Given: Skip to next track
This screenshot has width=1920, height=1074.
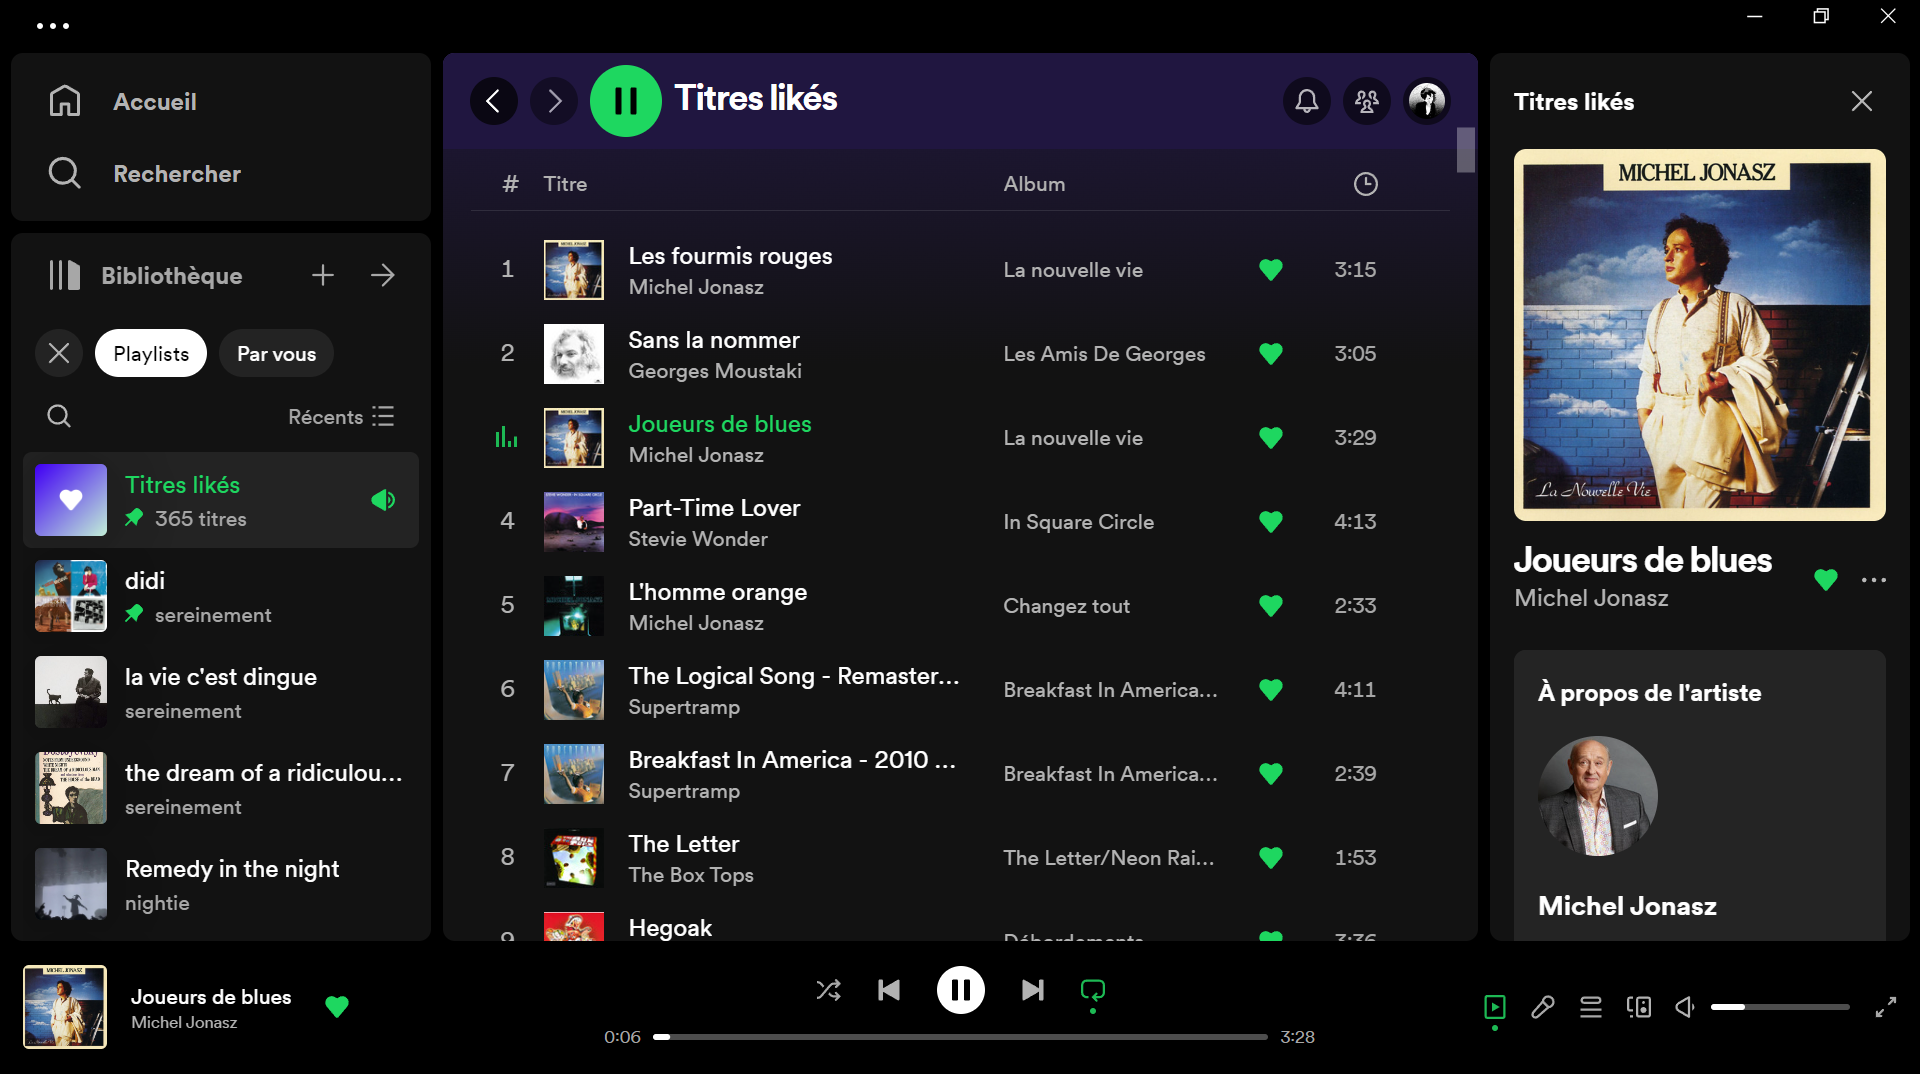Looking at the screenshot, I should pos(1033,990).
